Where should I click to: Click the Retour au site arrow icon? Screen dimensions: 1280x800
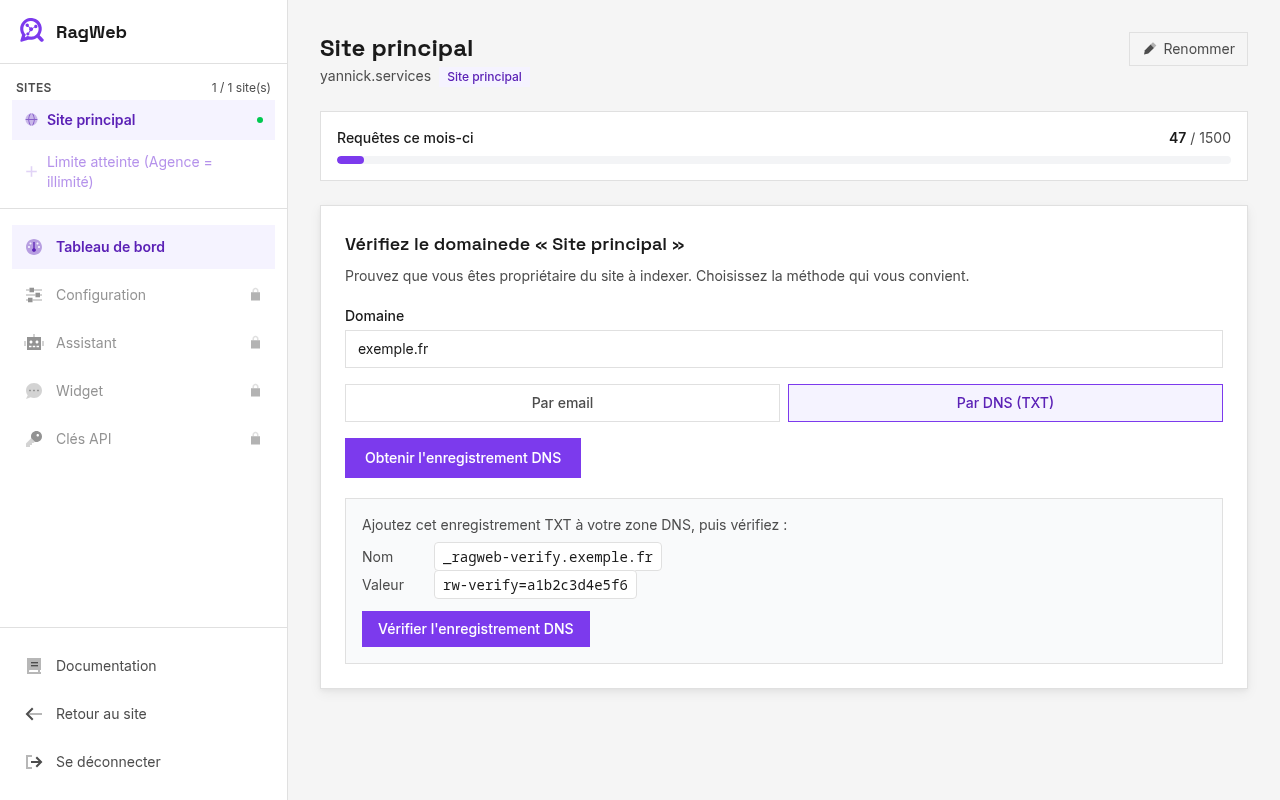click(34, 714)
